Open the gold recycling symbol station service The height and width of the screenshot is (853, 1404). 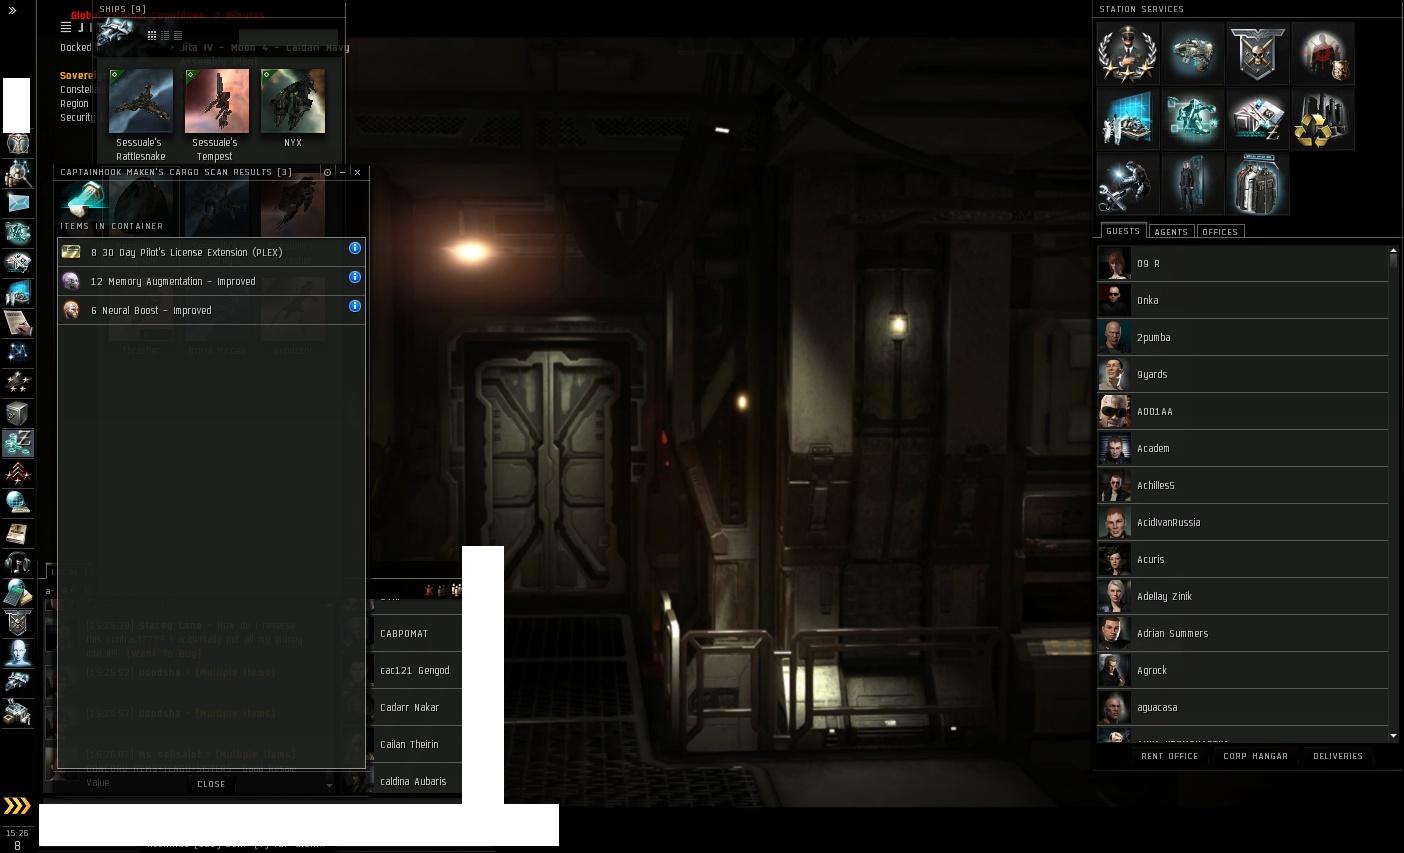point(1322,118)
